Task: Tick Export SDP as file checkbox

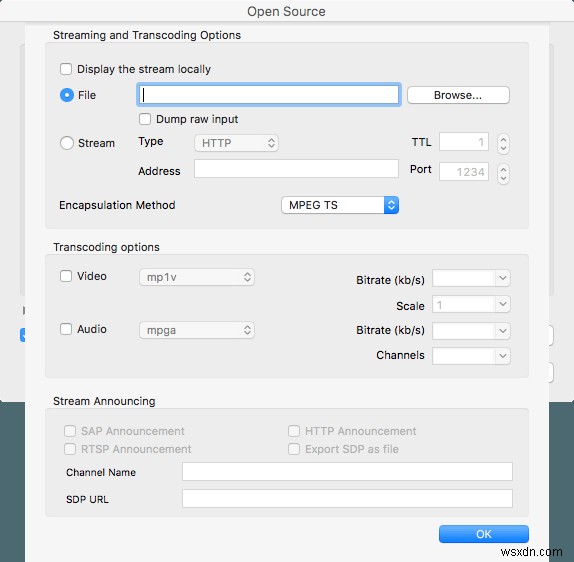Action: click(x=294, y=449)
